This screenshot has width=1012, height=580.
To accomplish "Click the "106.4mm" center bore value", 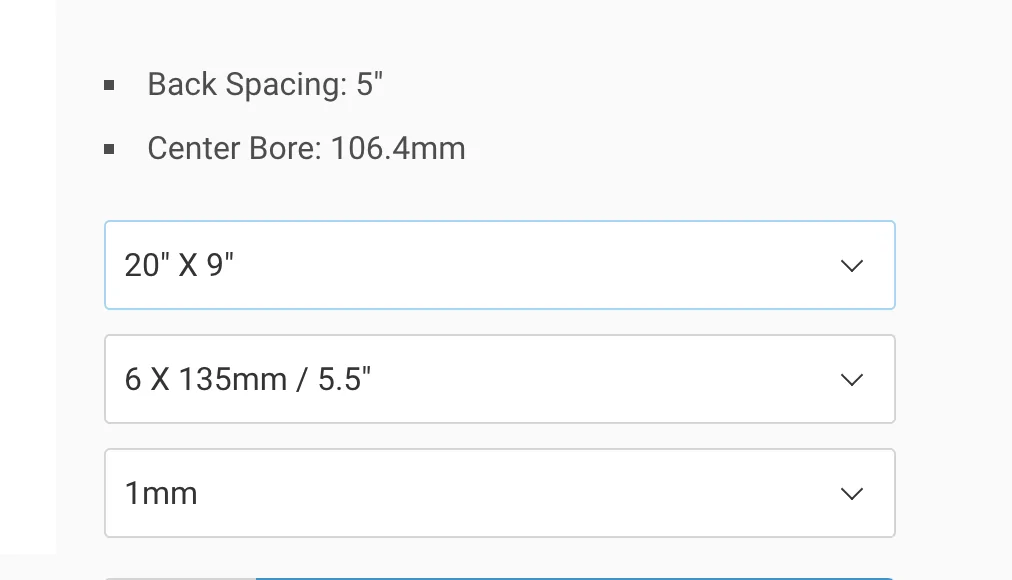I will (x=398, y=149).
